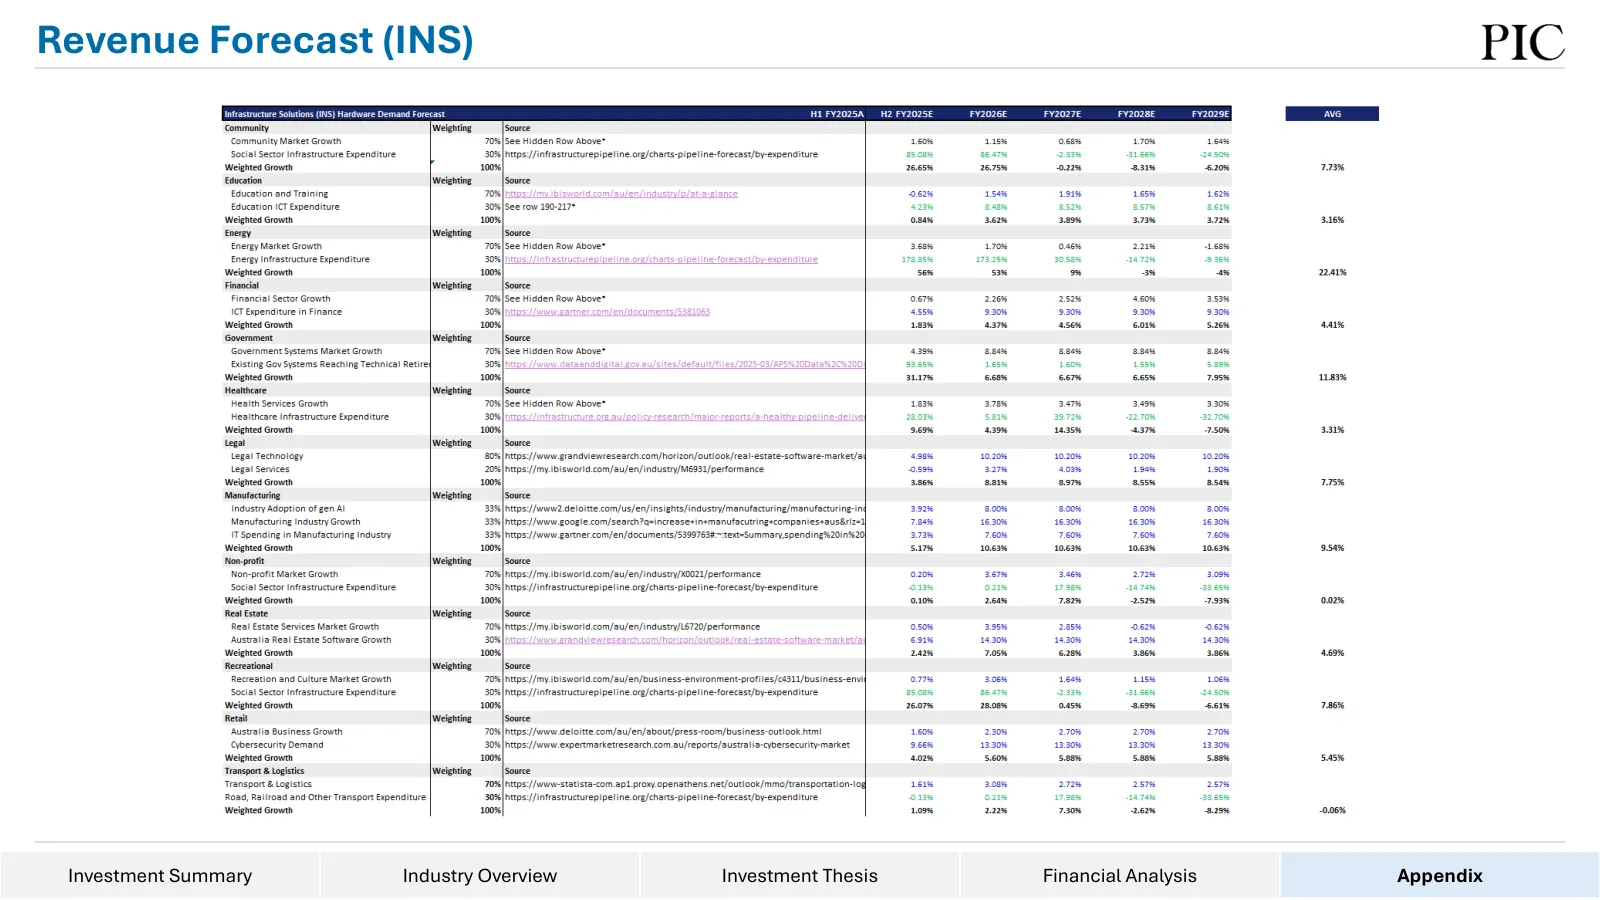Select the H1 FY2025A column header
The width and height of the screenshot is (1600, 900).
[837, 114]
